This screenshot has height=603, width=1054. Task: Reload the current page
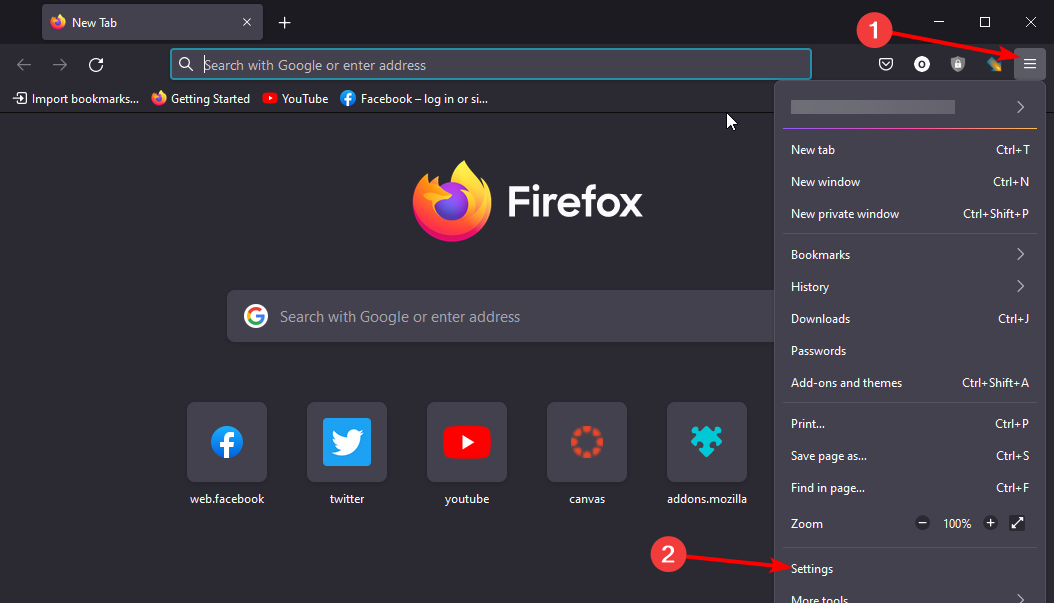96,65
